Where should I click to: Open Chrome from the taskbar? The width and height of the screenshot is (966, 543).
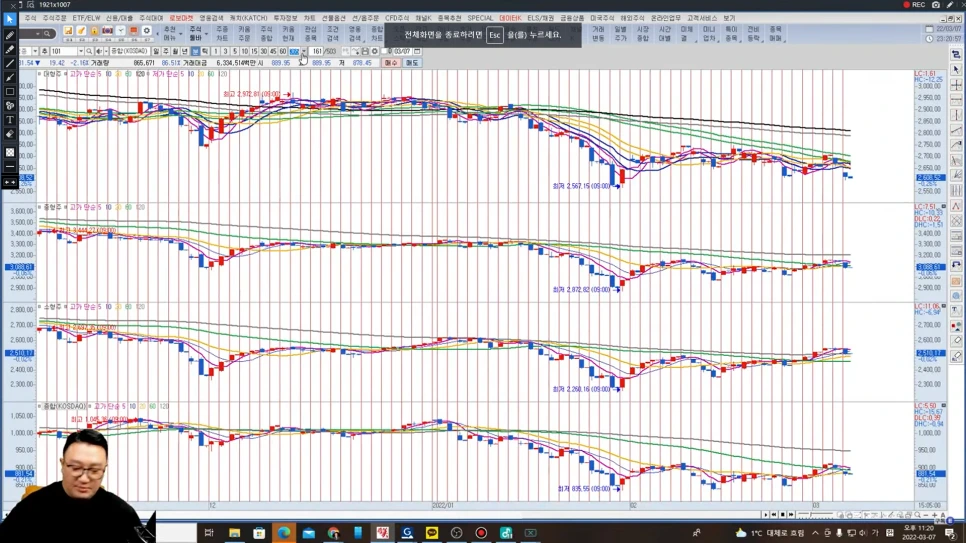333,533
